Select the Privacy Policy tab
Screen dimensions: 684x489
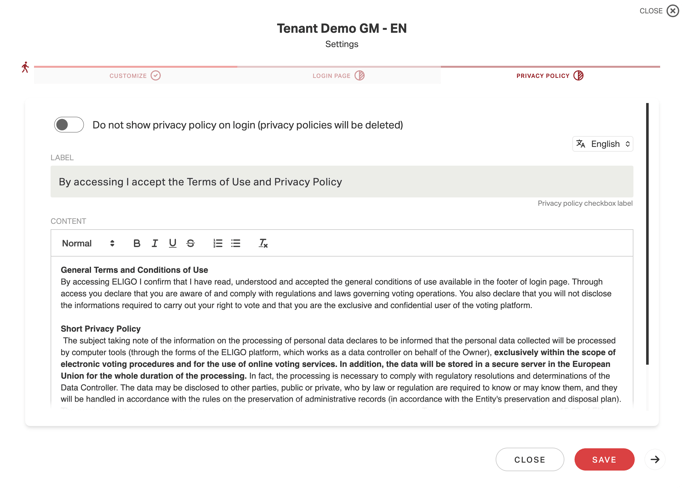(550, 75)
